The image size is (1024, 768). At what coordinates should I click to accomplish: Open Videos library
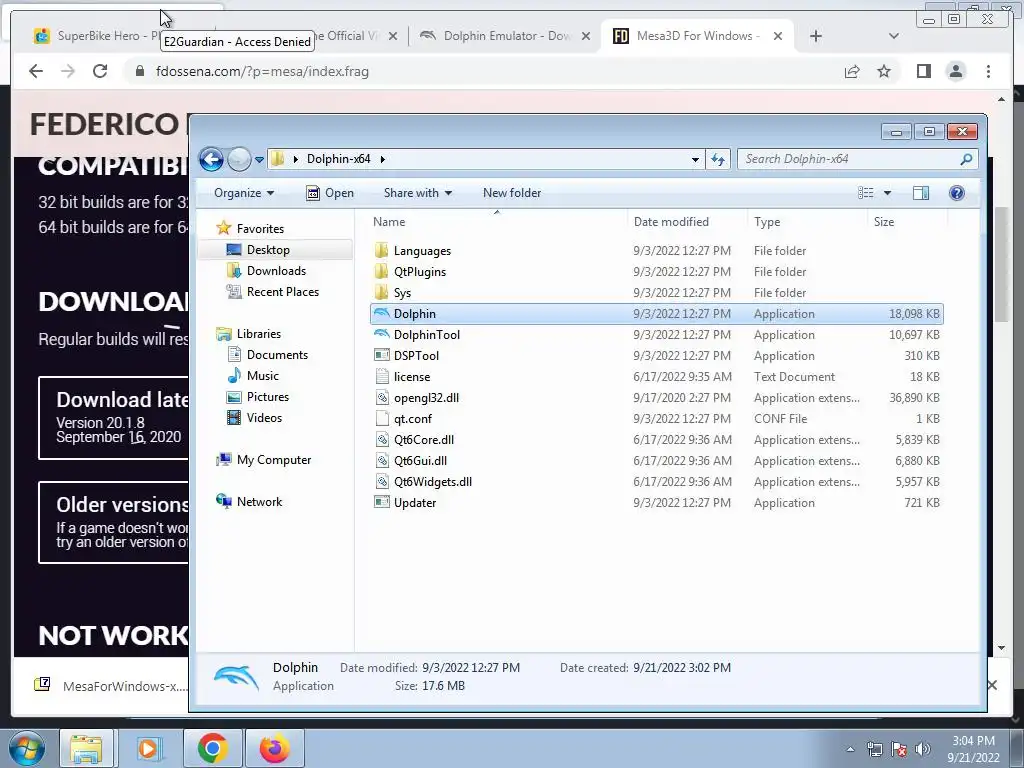[264, 417]
